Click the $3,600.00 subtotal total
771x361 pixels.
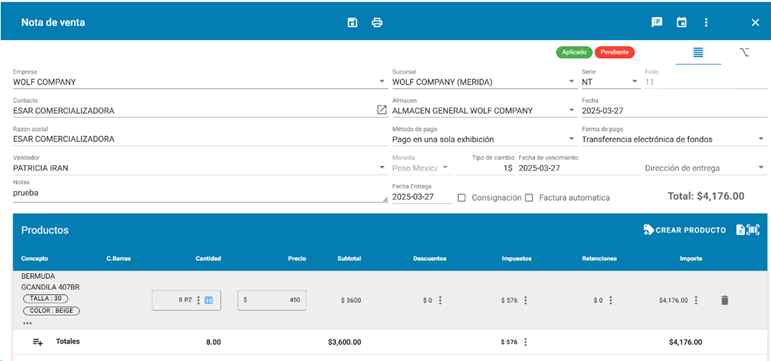pyautogui.click(x=344, y=342)
